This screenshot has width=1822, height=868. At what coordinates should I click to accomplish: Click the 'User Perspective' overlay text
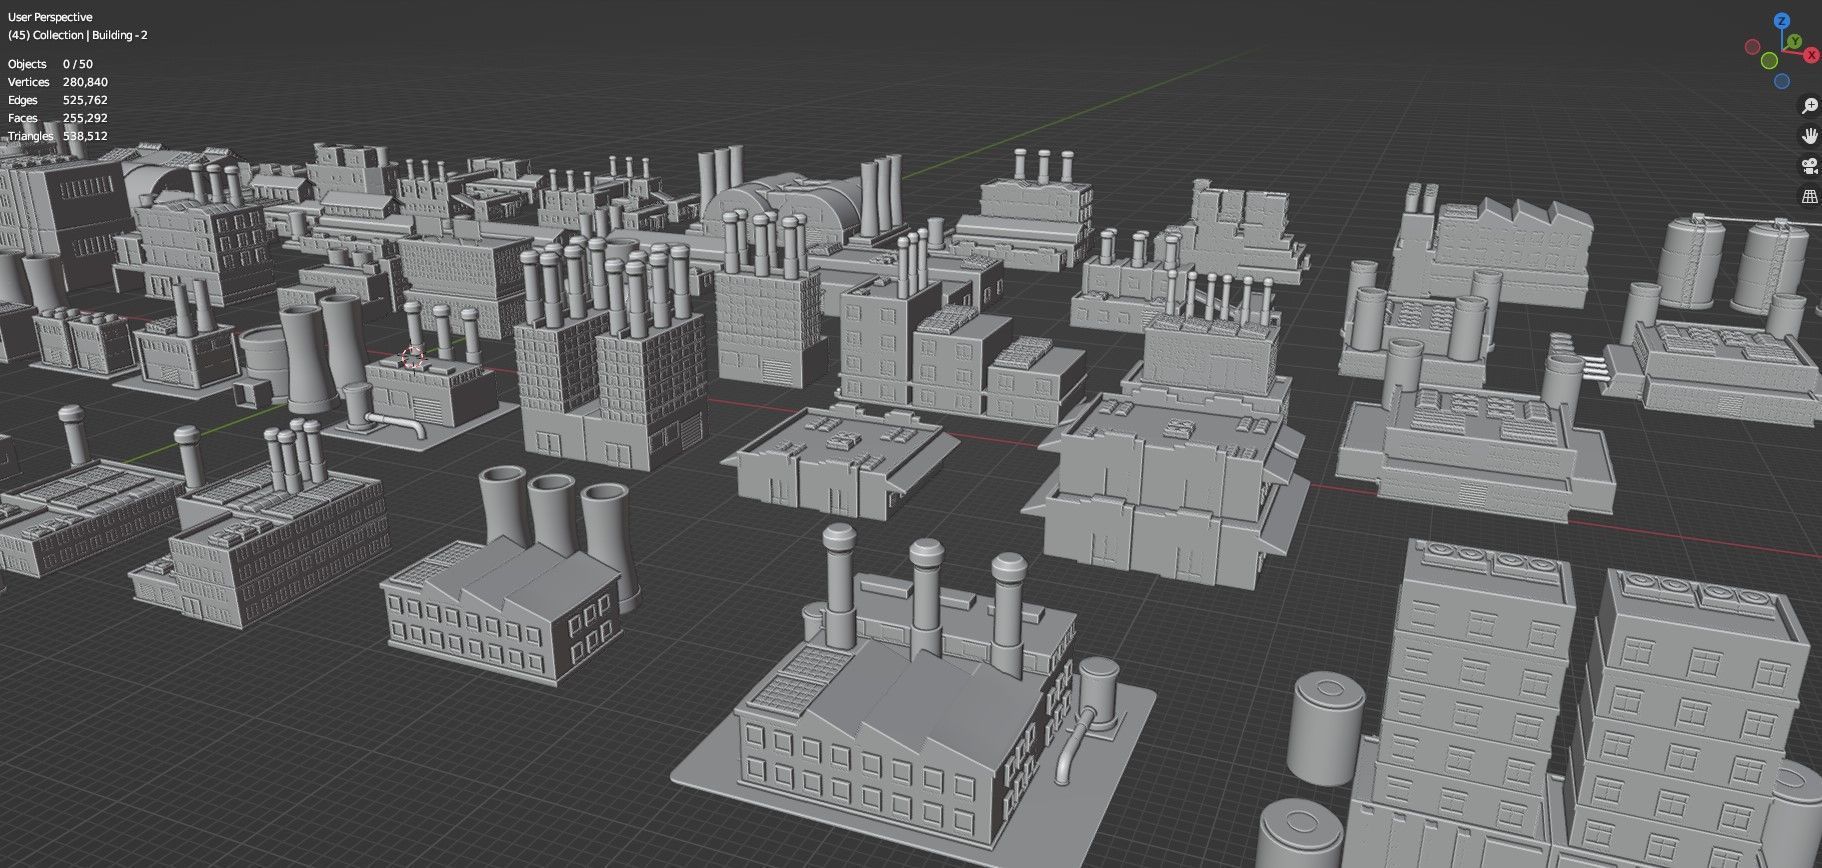coord(50,17)
